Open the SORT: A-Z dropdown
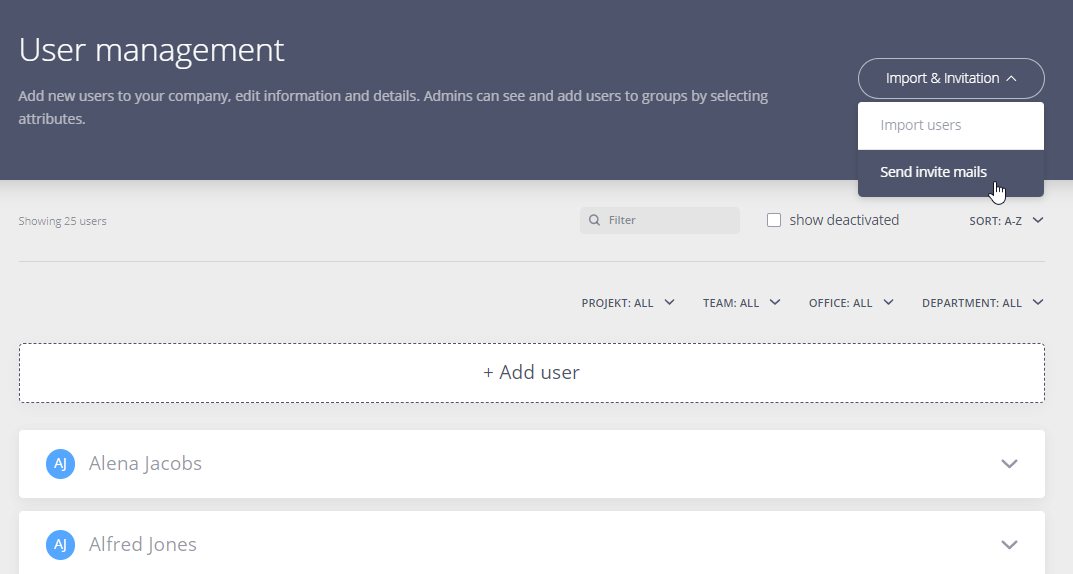This screenshot has width=1073, height=574. [x=1006, y=221]
